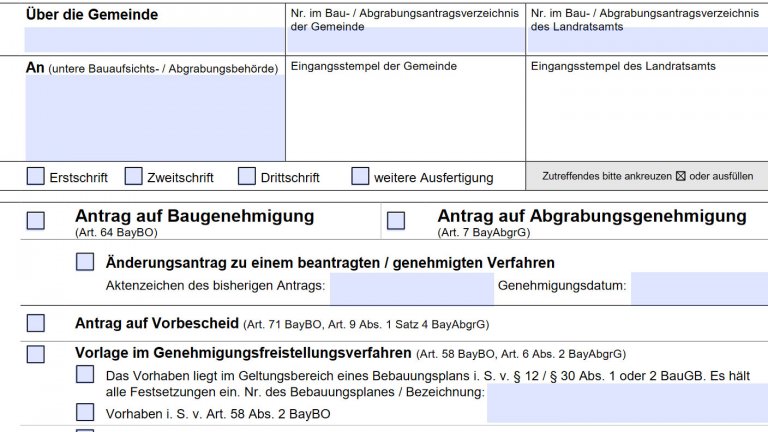Check the Geltungsbereich eines Bebauungsplans box
The width and height of the screenshot is (768, 432).
tap(85, 375)
